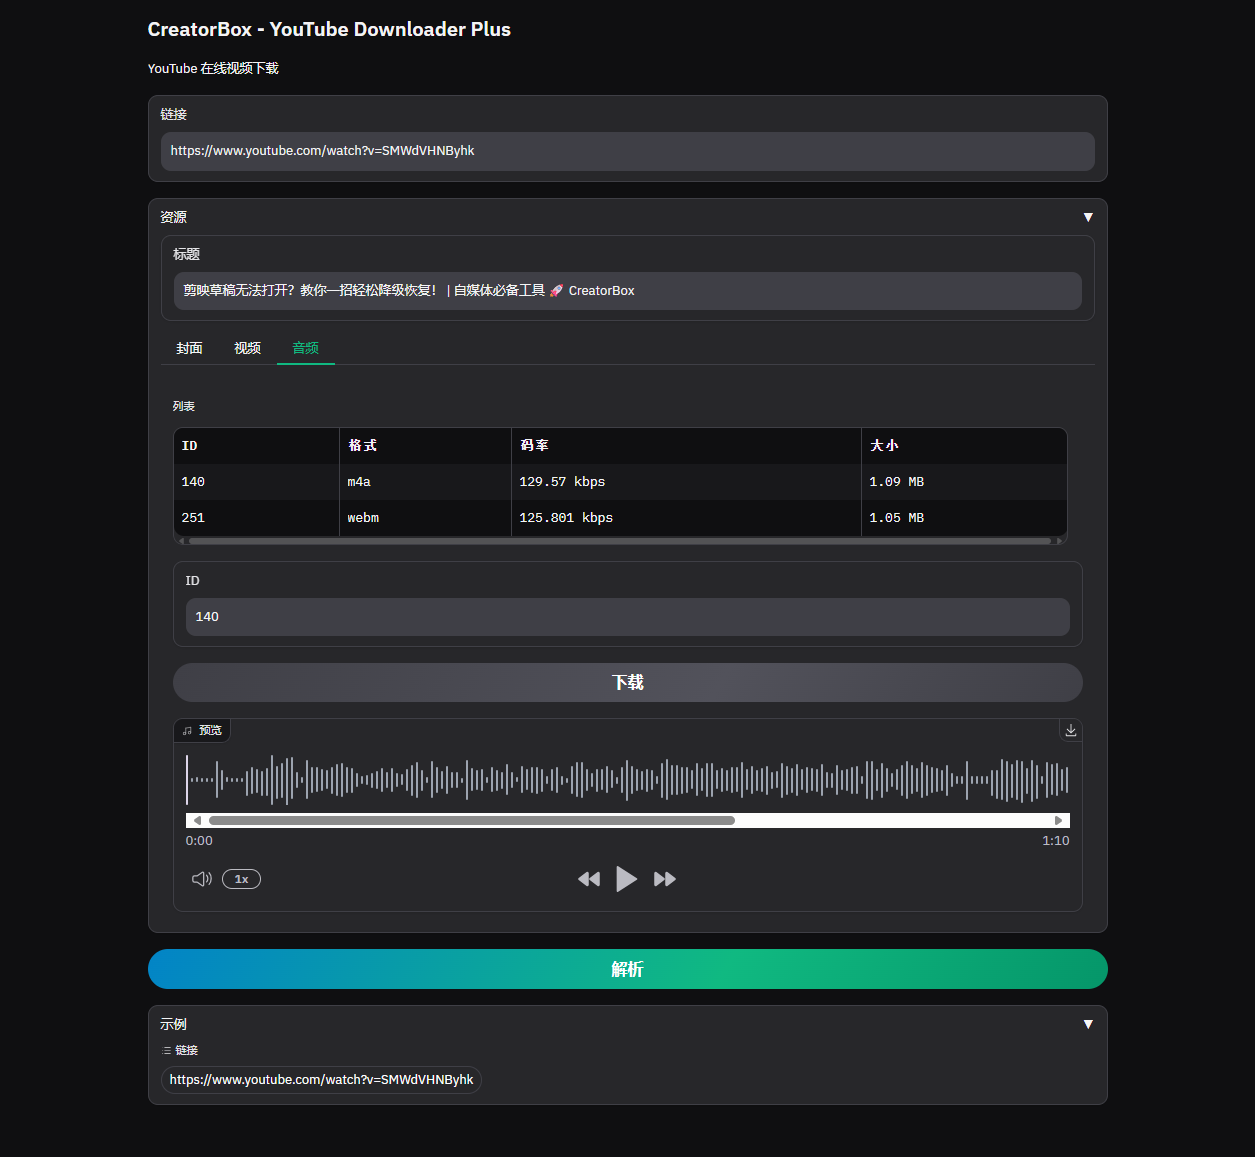Click the 下载 button

coord(628,682)
